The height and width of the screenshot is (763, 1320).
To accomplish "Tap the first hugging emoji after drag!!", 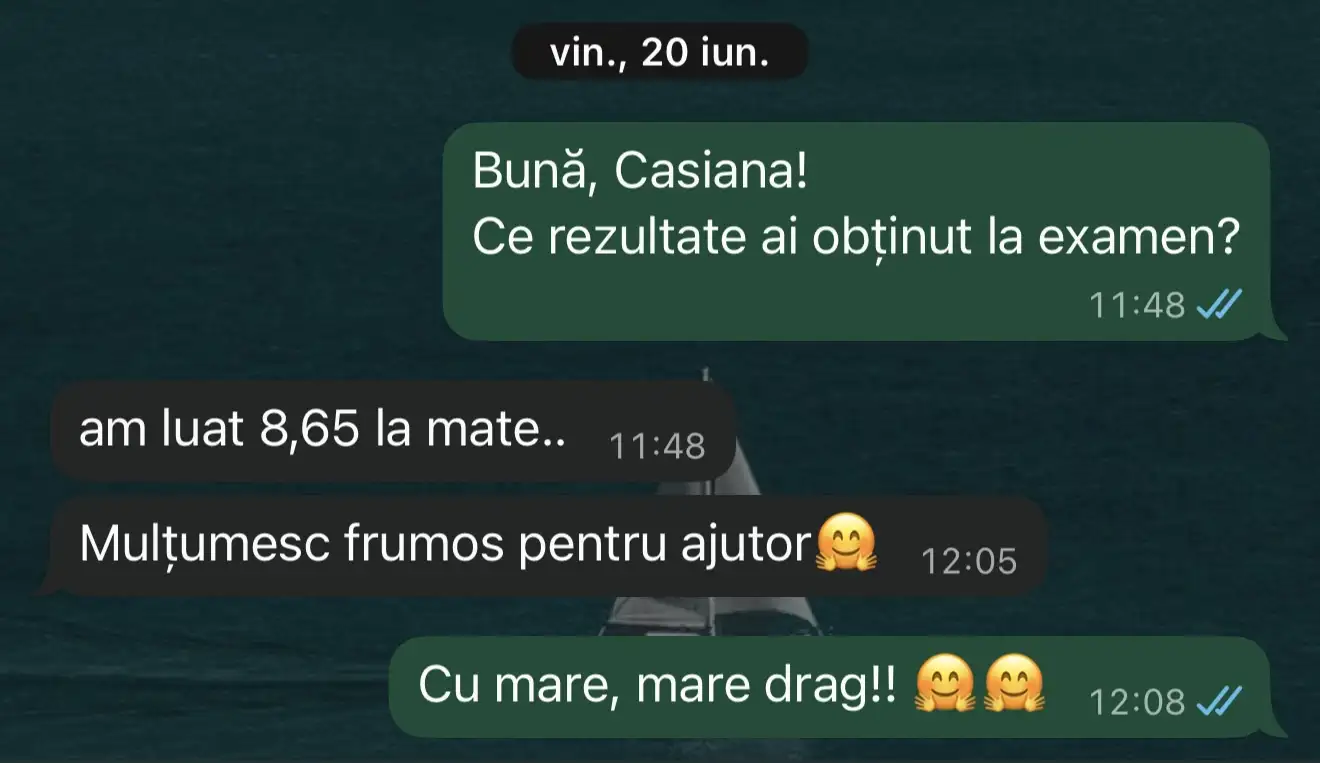I will 946,685.
